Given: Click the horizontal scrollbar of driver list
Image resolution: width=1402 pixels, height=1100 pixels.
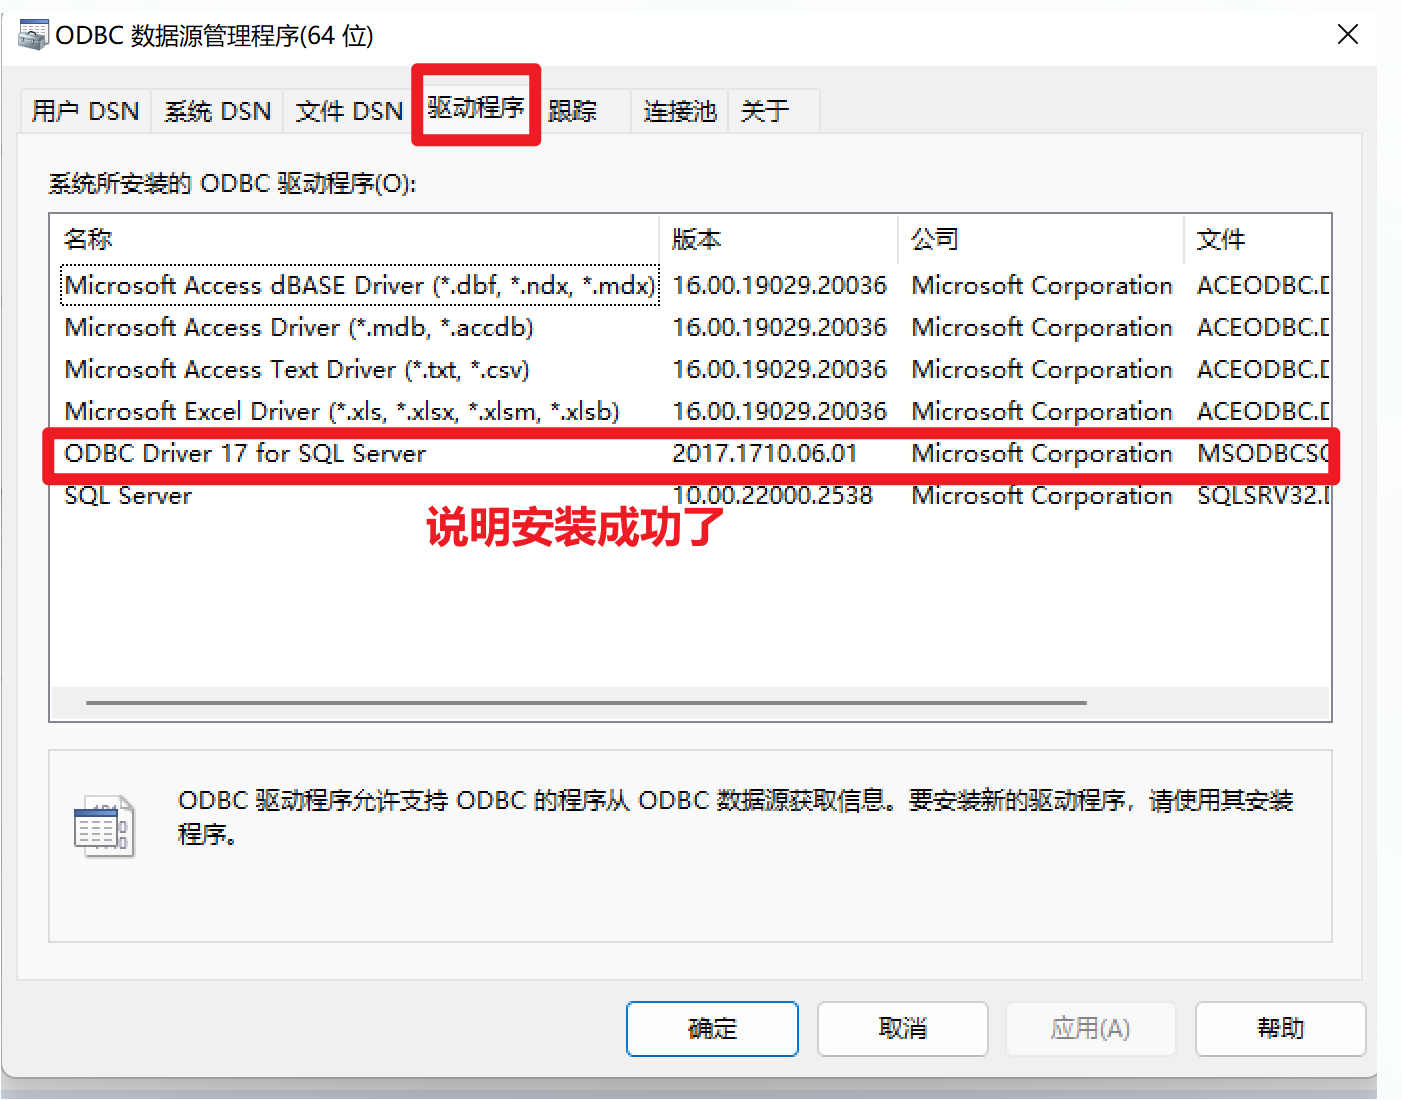Looking at the screenshot, I should click(x=586, y=703).
